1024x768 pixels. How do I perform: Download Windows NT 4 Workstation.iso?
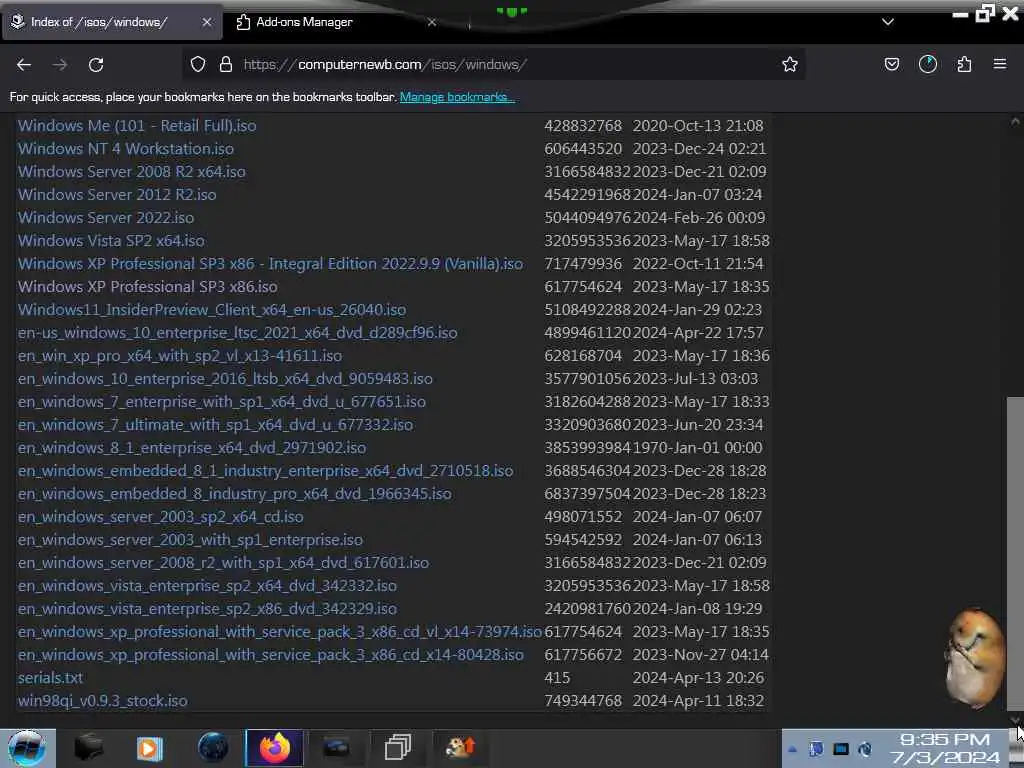125,149
